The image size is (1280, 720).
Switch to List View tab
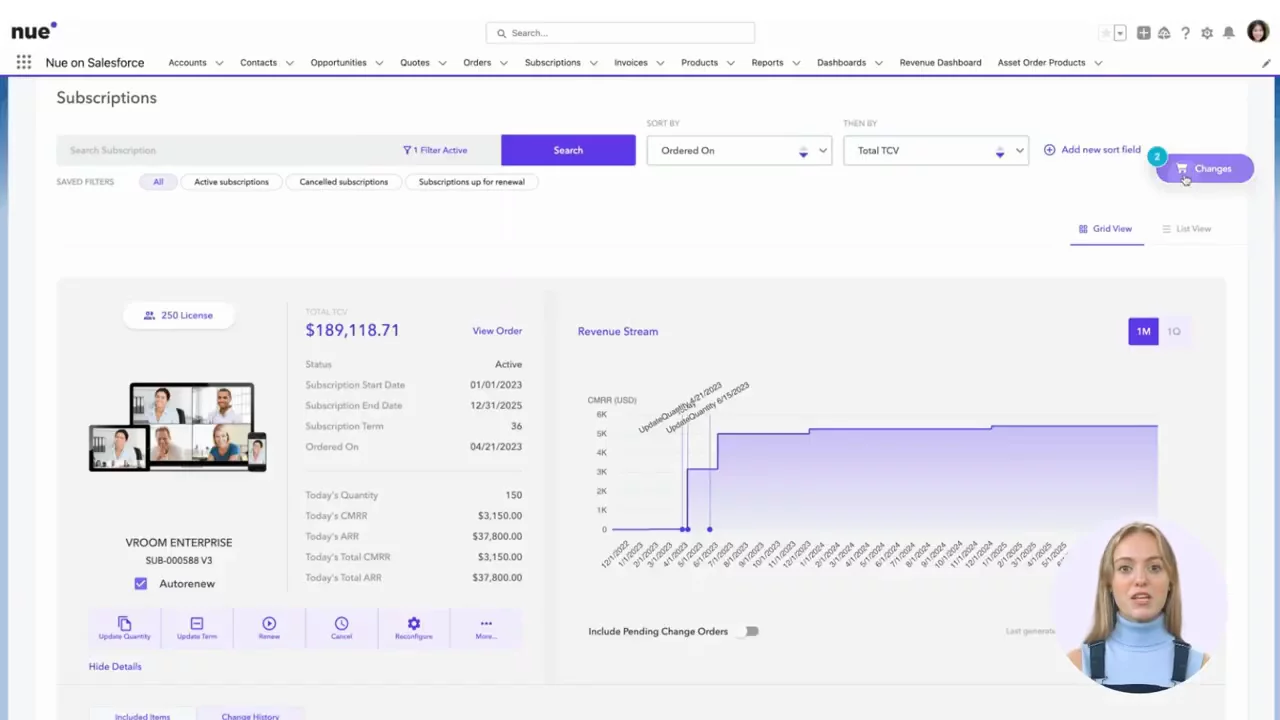(x=1186, y=229)
